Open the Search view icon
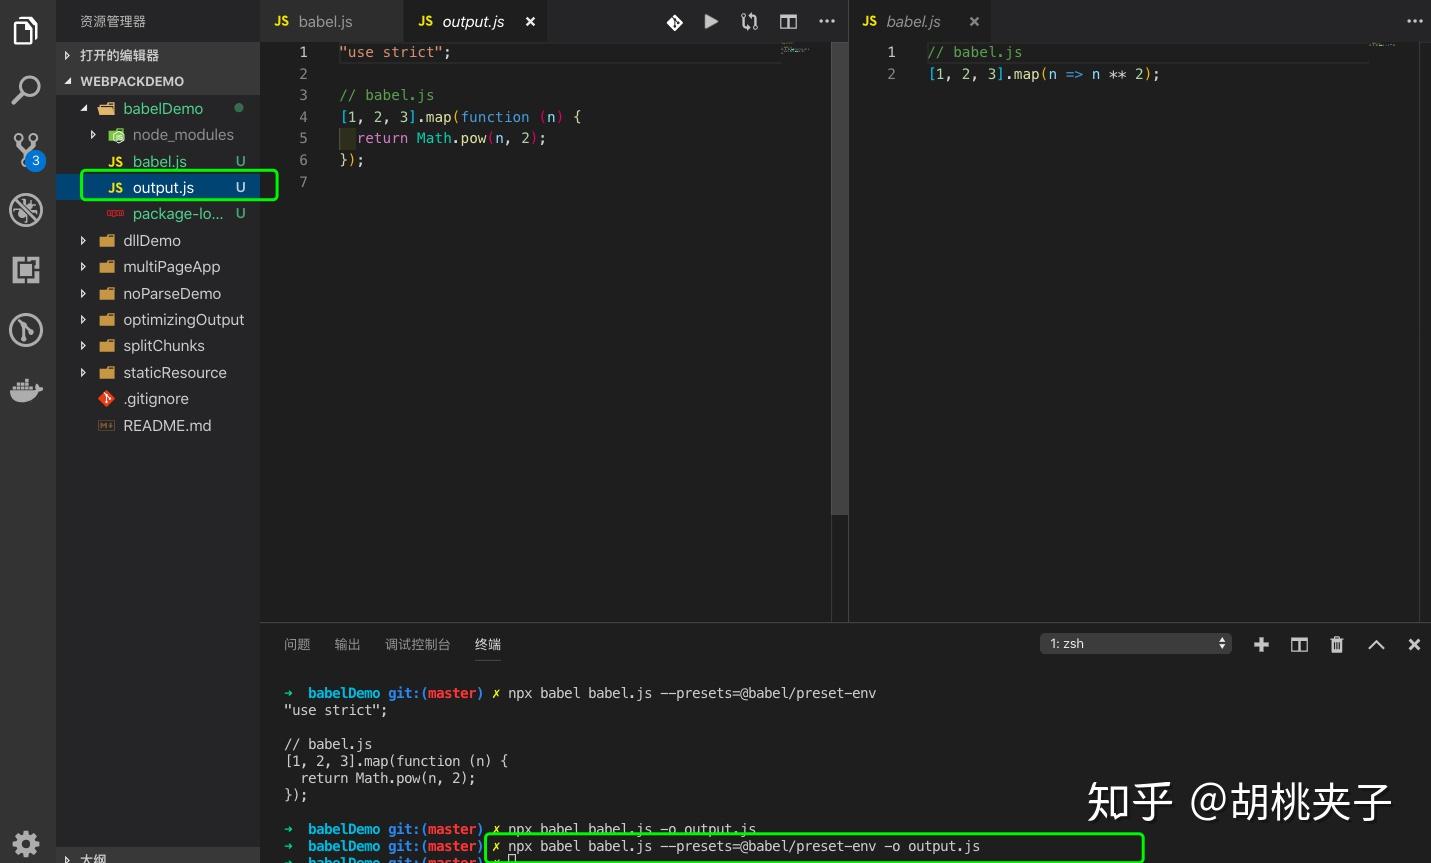Screen dimensions: 1431x863 25,90
